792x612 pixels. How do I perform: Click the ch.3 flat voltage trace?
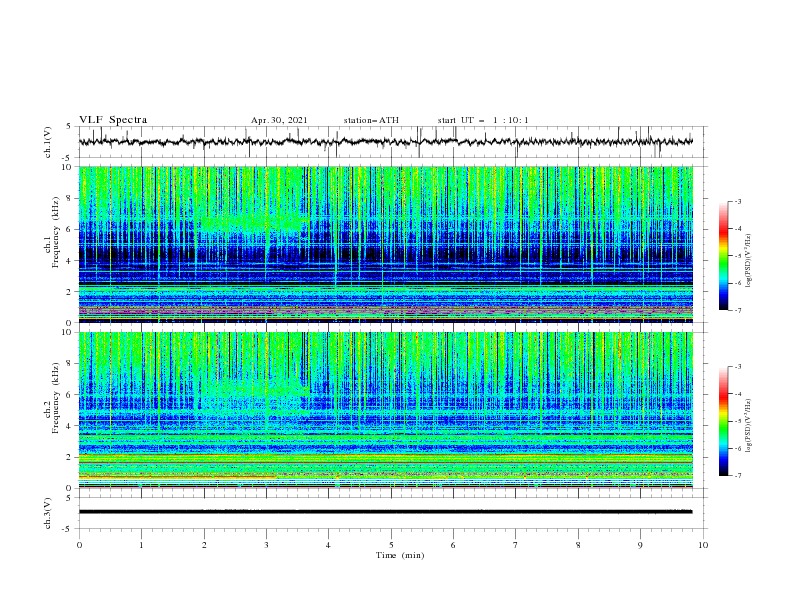click(x=385, y=512)
